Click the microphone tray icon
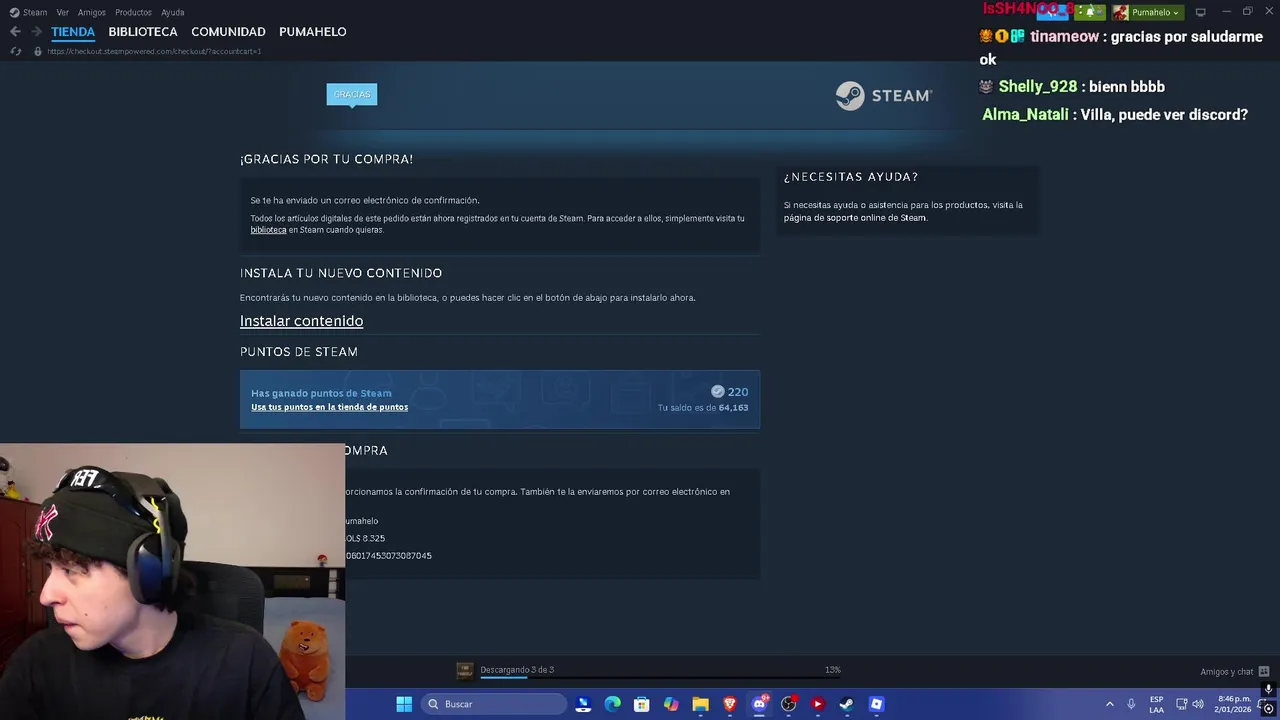The image size is (1280, 720). pos(1131,704)
